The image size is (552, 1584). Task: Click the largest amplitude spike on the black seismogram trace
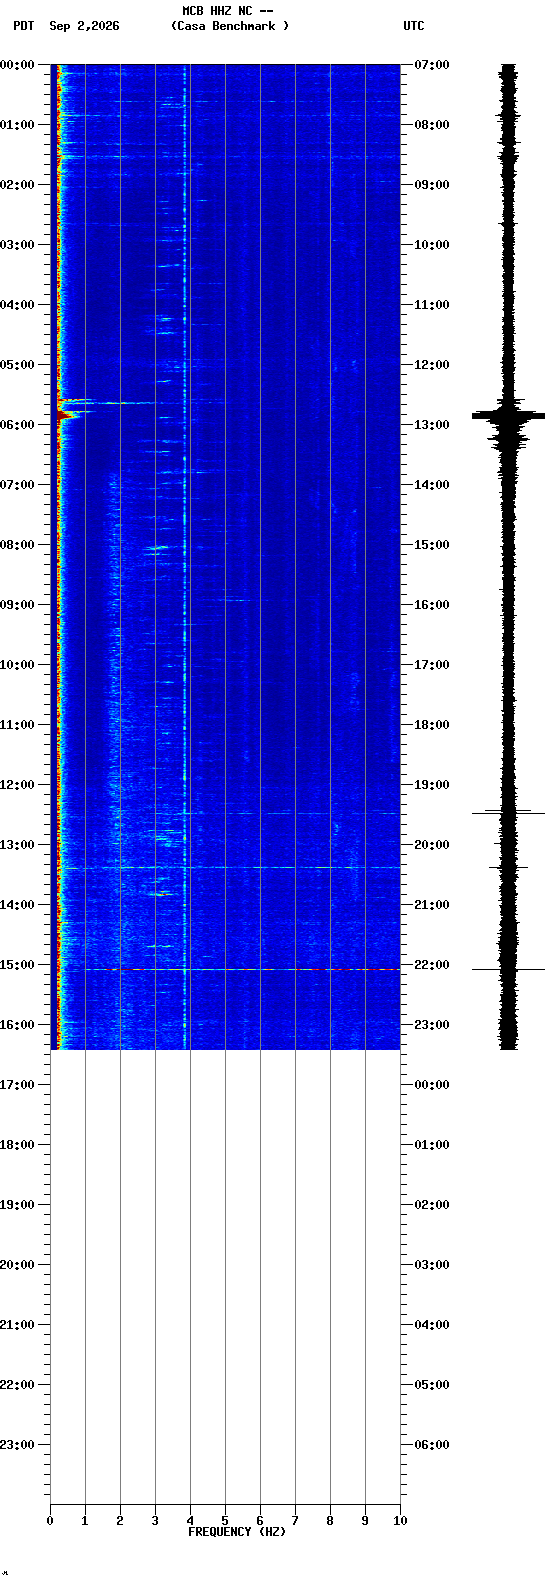point(509,414)
